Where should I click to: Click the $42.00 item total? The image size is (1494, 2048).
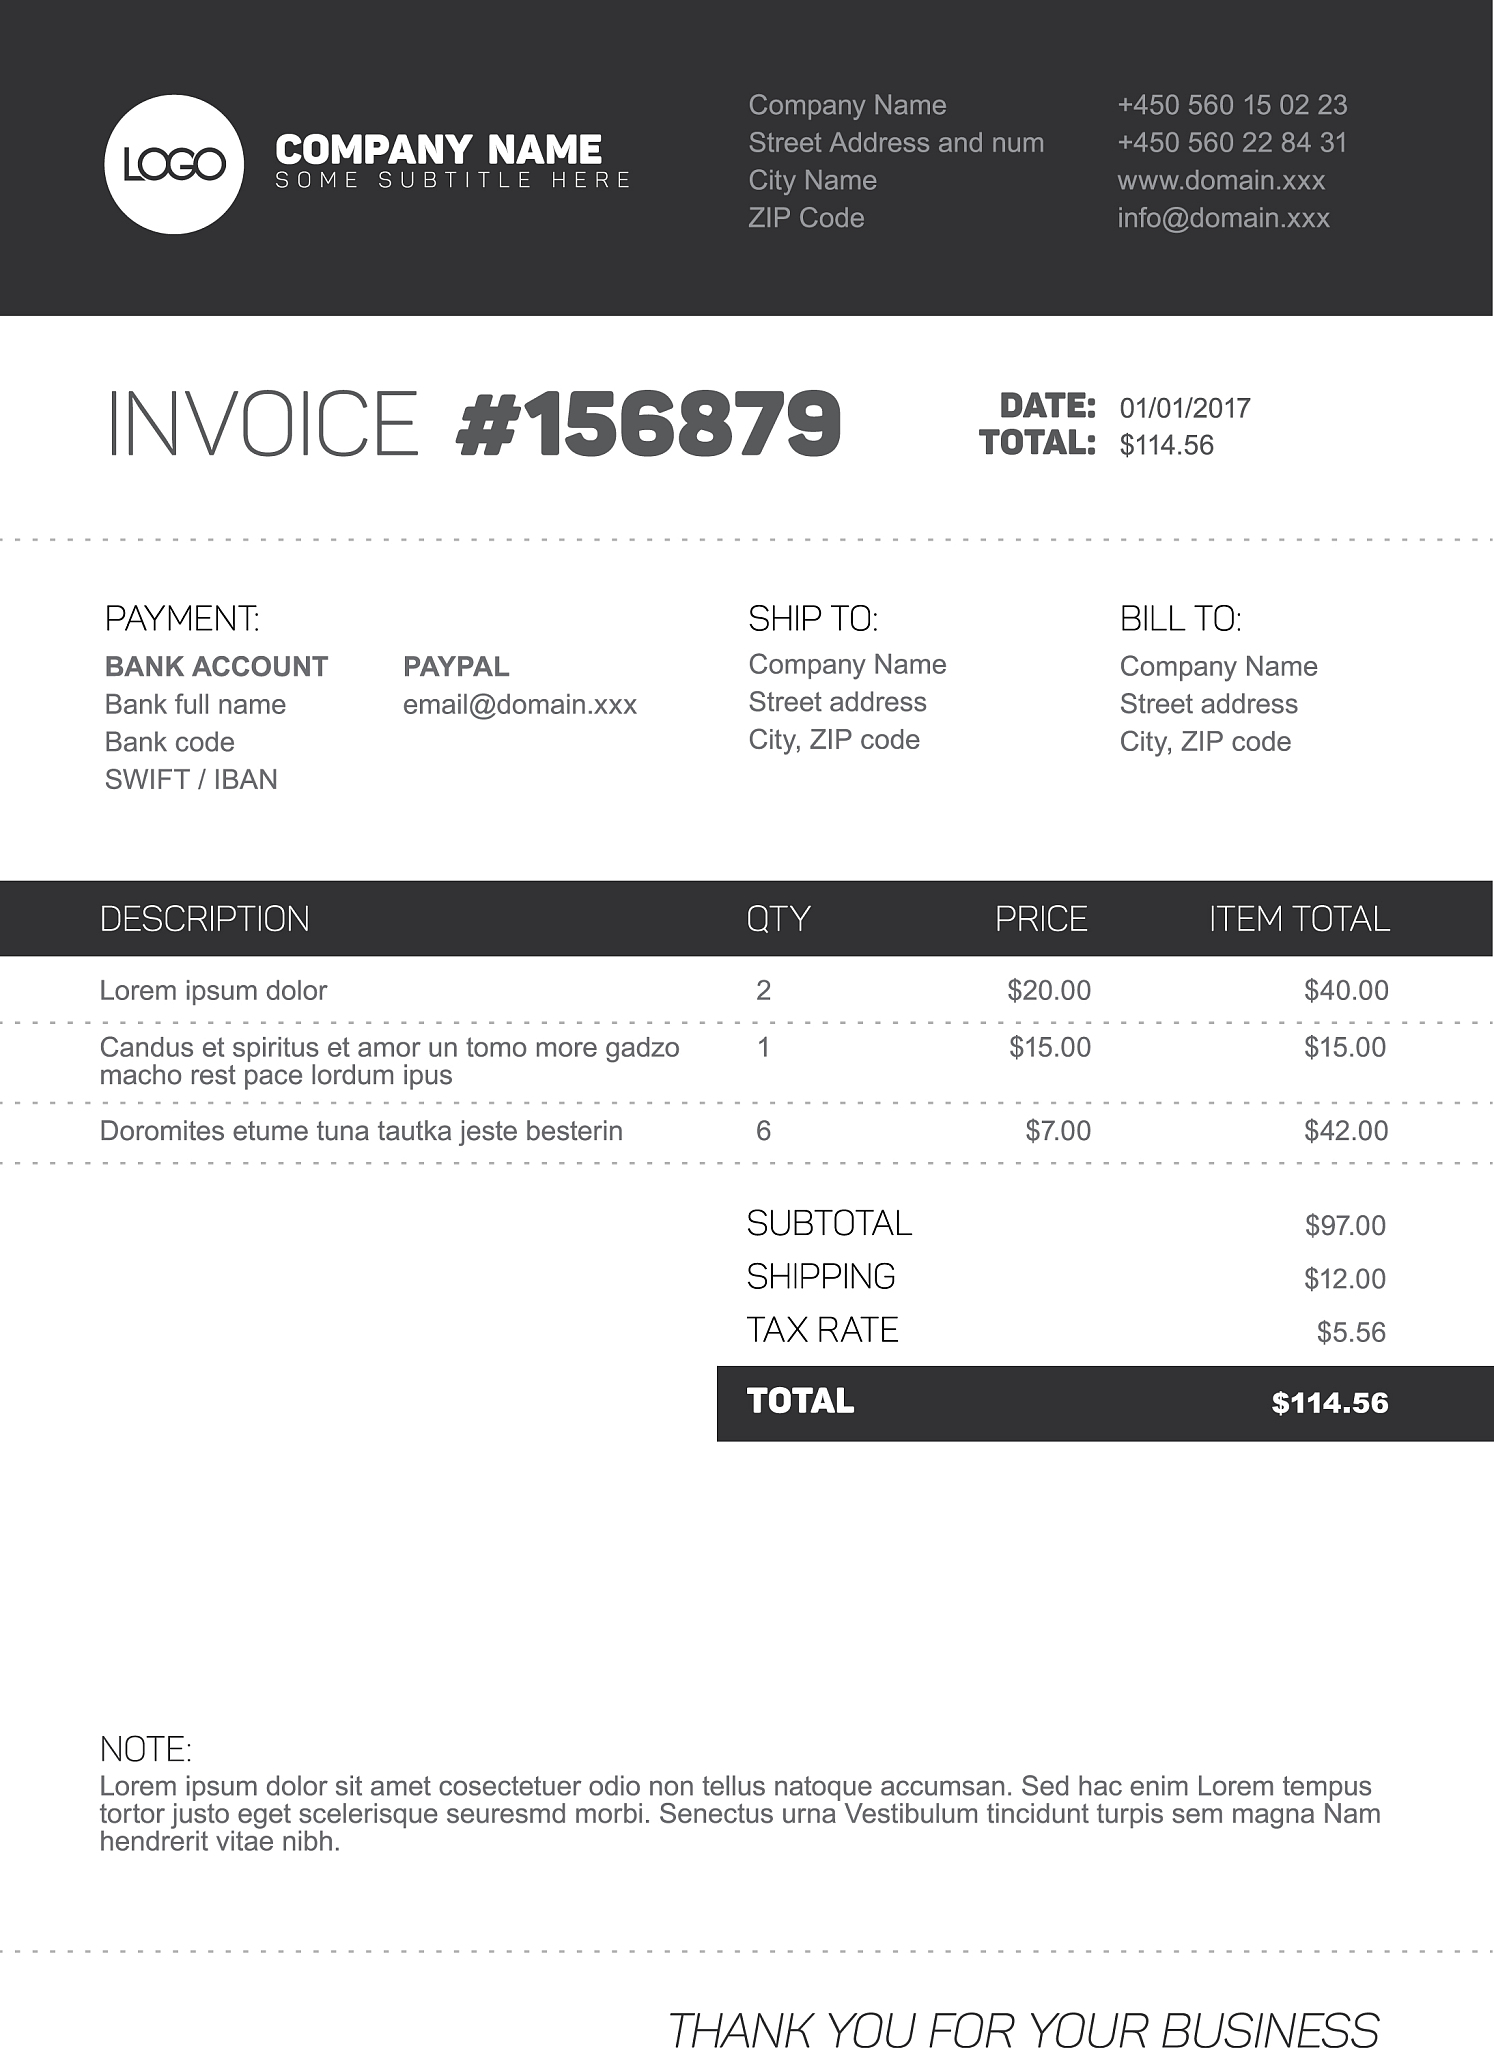pos(1345,1131)
